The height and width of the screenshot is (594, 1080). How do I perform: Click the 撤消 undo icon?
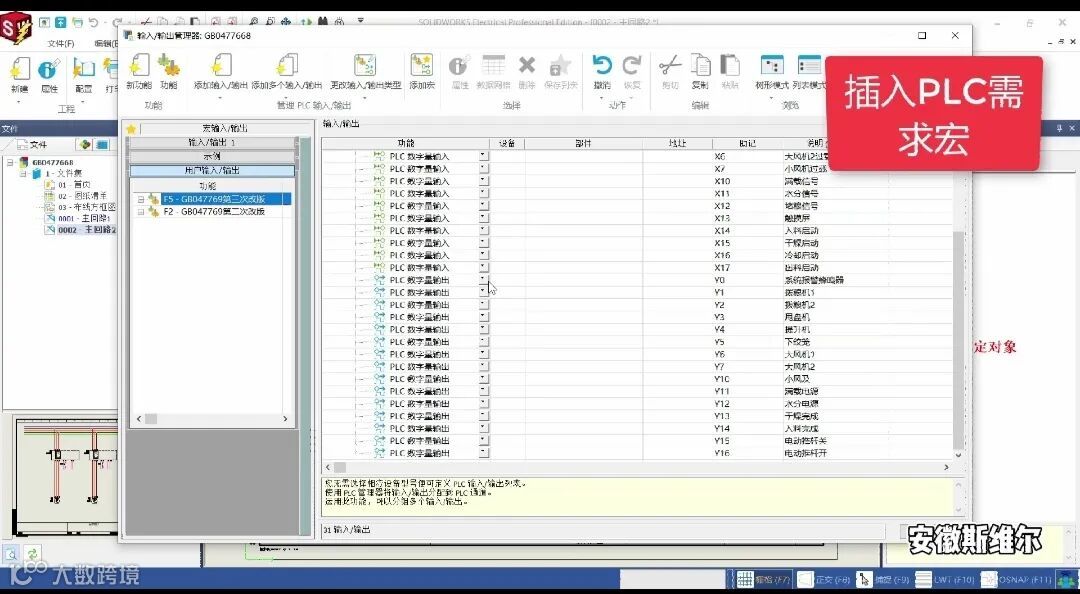[x=602, y=66]
